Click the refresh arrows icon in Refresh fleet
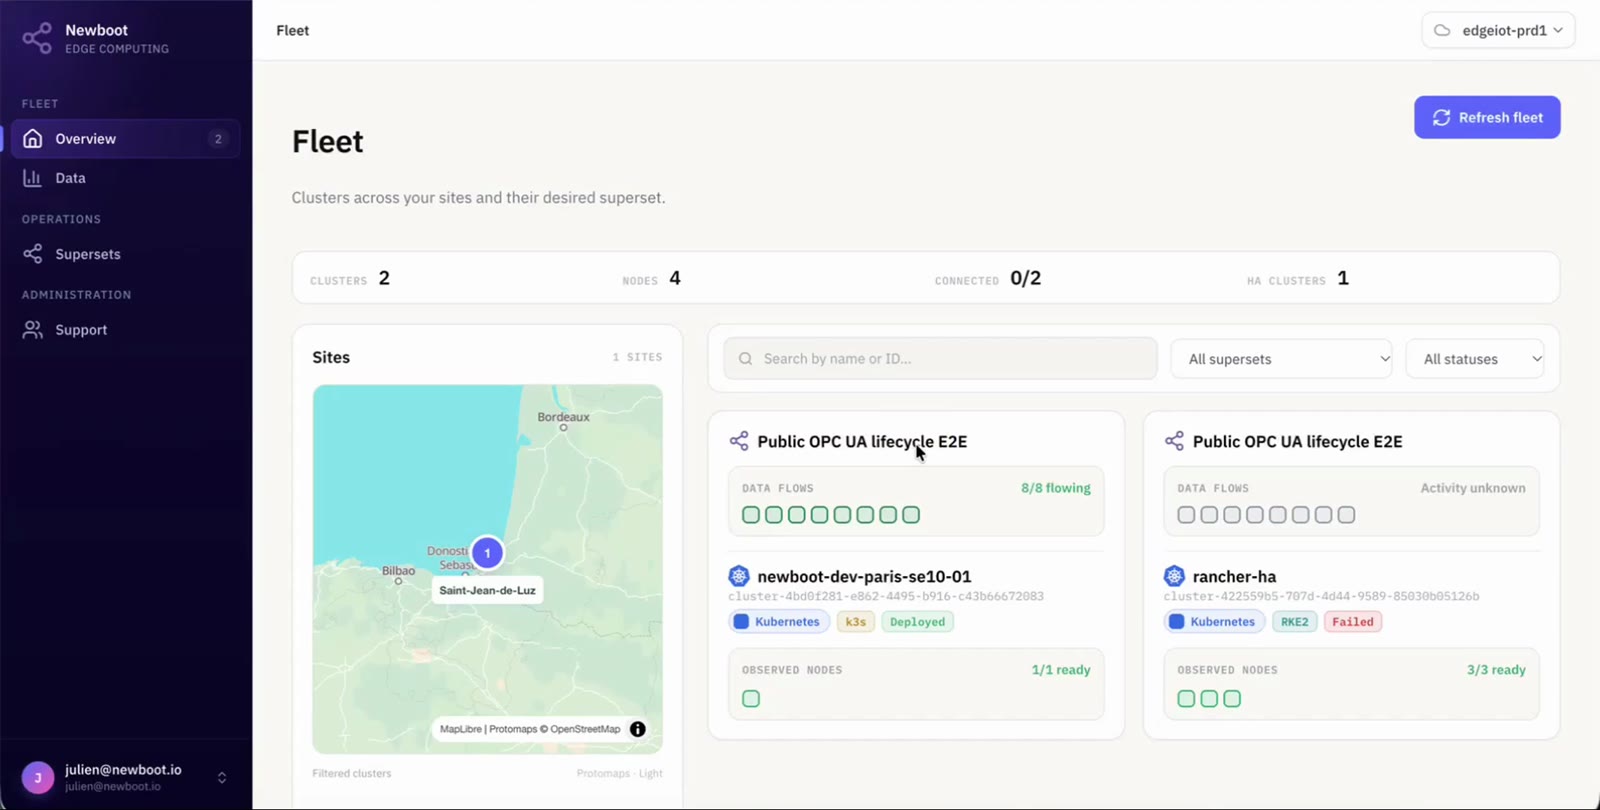This screenshot has height=810, width=1600. click(1441, 117)
